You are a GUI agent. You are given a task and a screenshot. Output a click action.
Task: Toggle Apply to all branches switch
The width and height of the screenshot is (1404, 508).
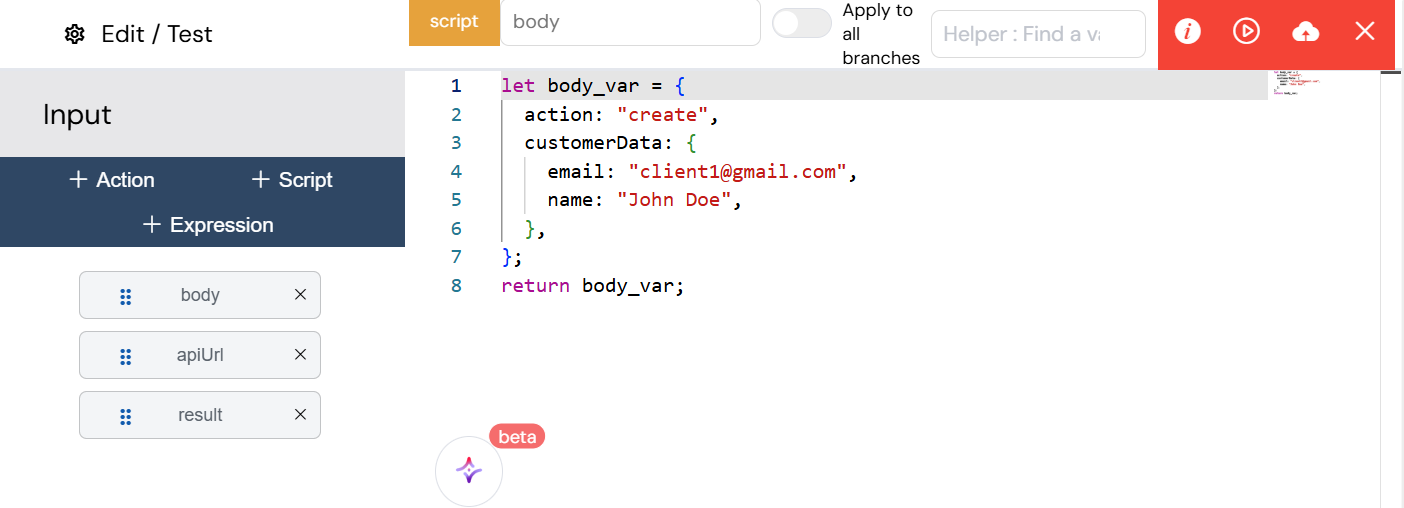click(801, 23)
